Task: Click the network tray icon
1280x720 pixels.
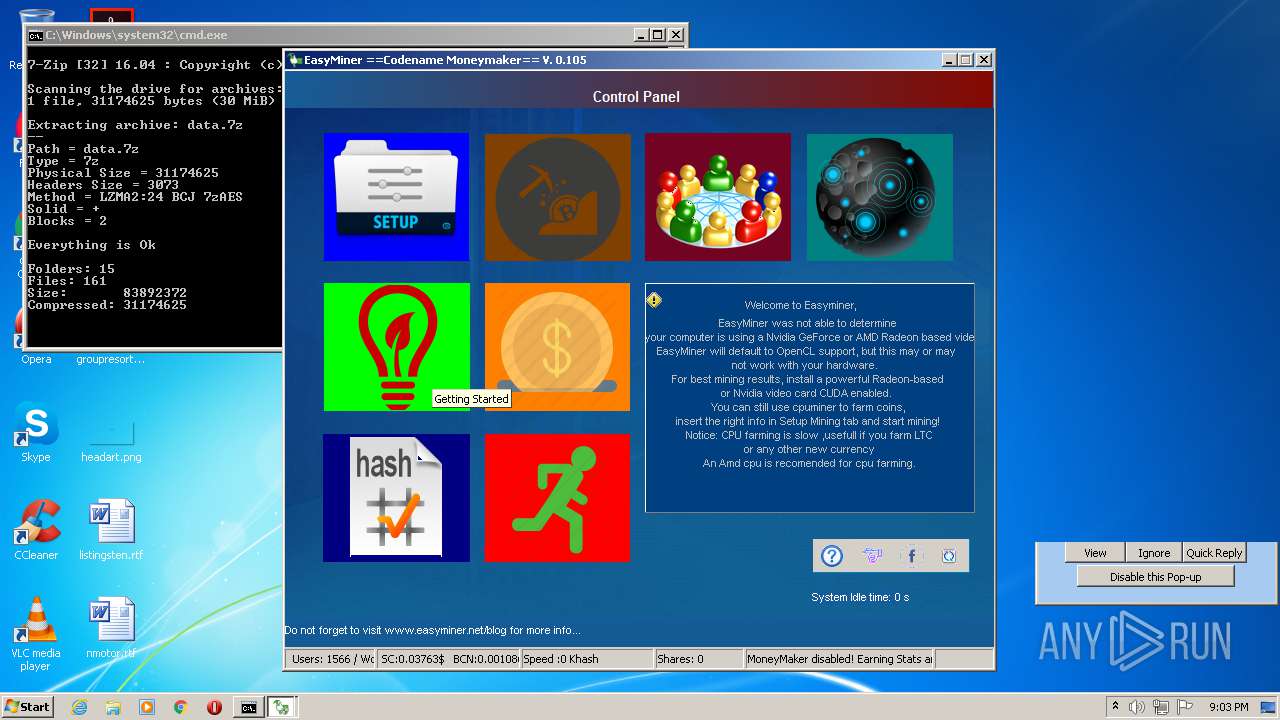Action: coord(1160,707)
